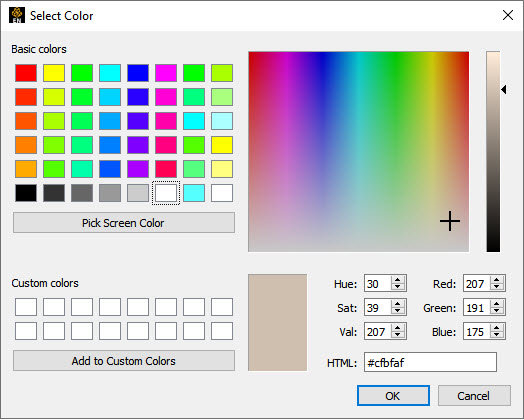Screen dimensions: 524x420
Task: Close the Select Color dialog
Action: (x=508, y=15)
